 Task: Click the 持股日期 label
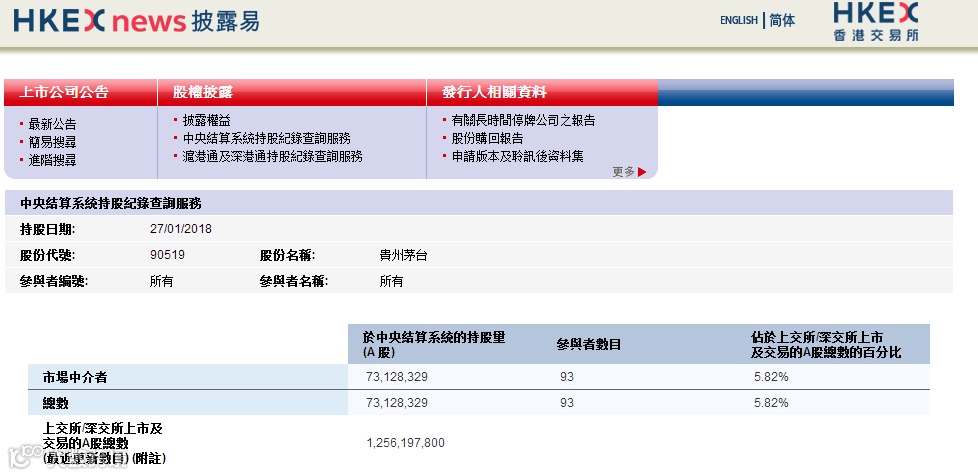pos(47,229)
